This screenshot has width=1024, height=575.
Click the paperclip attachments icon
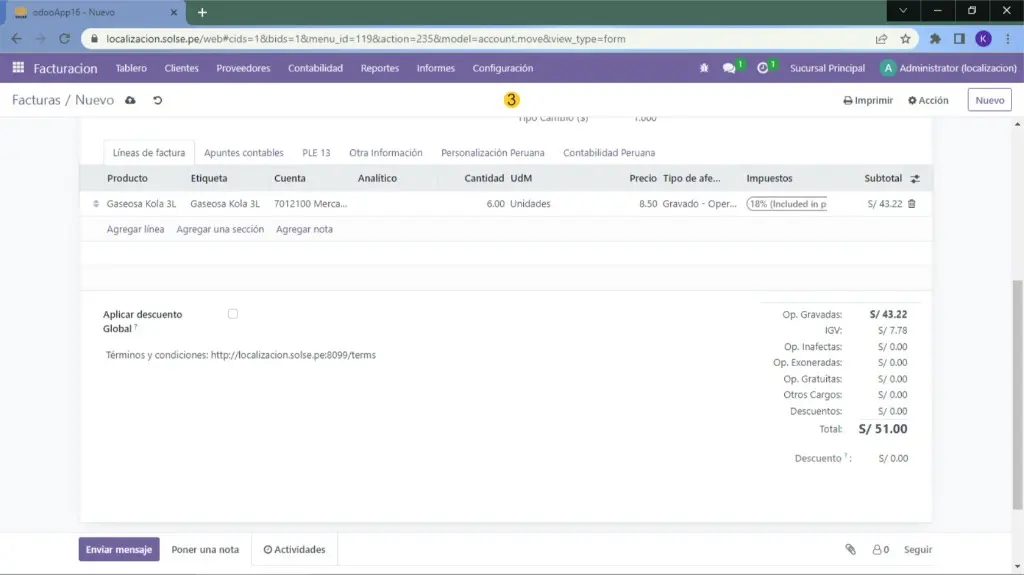pos(850,549)
